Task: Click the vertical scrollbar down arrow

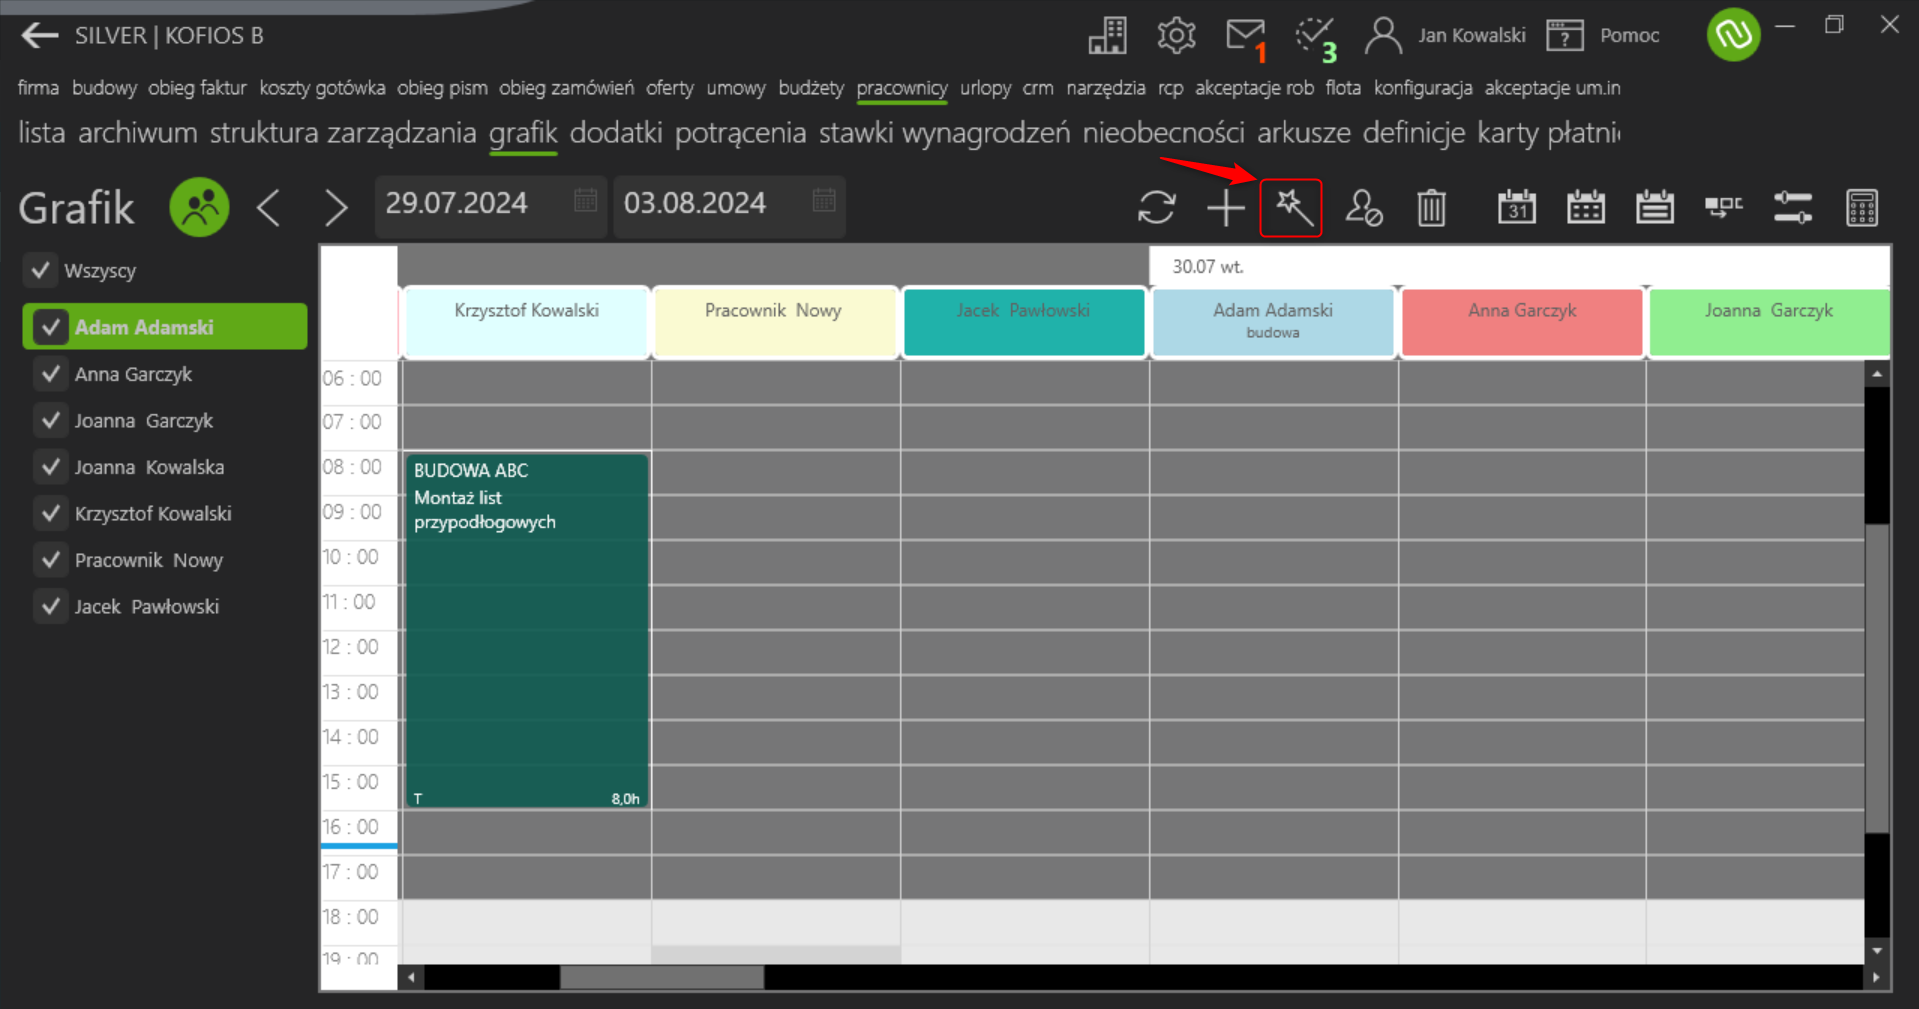Action: coord(1877,951)
